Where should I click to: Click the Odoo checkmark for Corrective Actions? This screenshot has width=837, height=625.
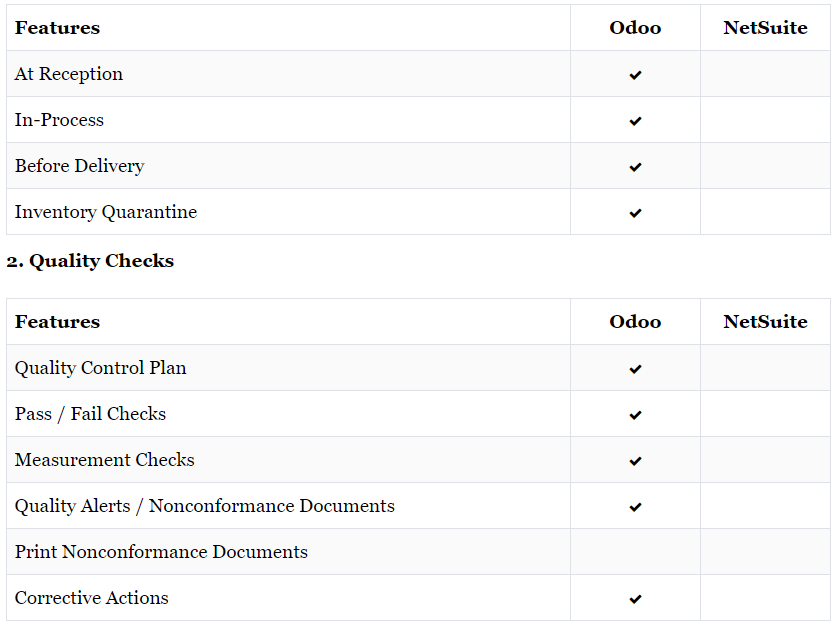click(x=635, y=599)
